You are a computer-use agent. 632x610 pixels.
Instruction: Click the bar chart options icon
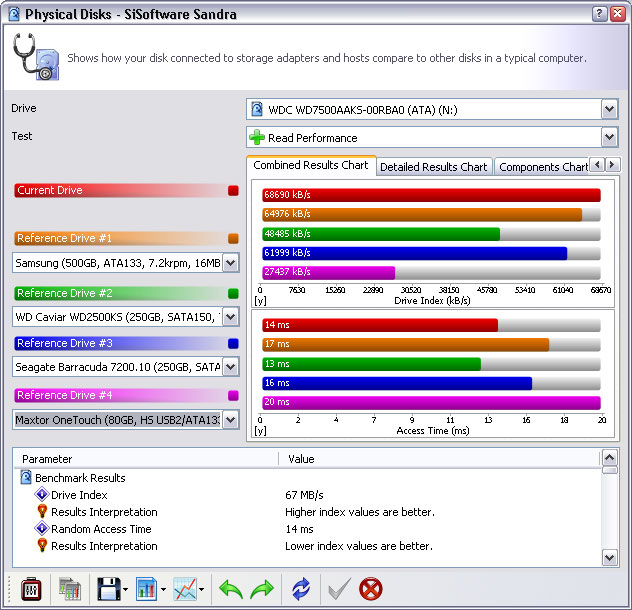pyautogui.click(x=146, y=589)
